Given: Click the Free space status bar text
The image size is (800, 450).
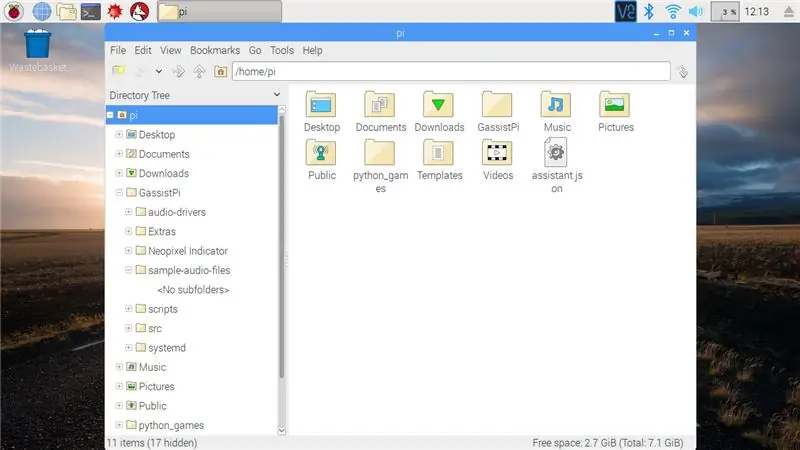Looking at the screenshot, I should (608, 443).
